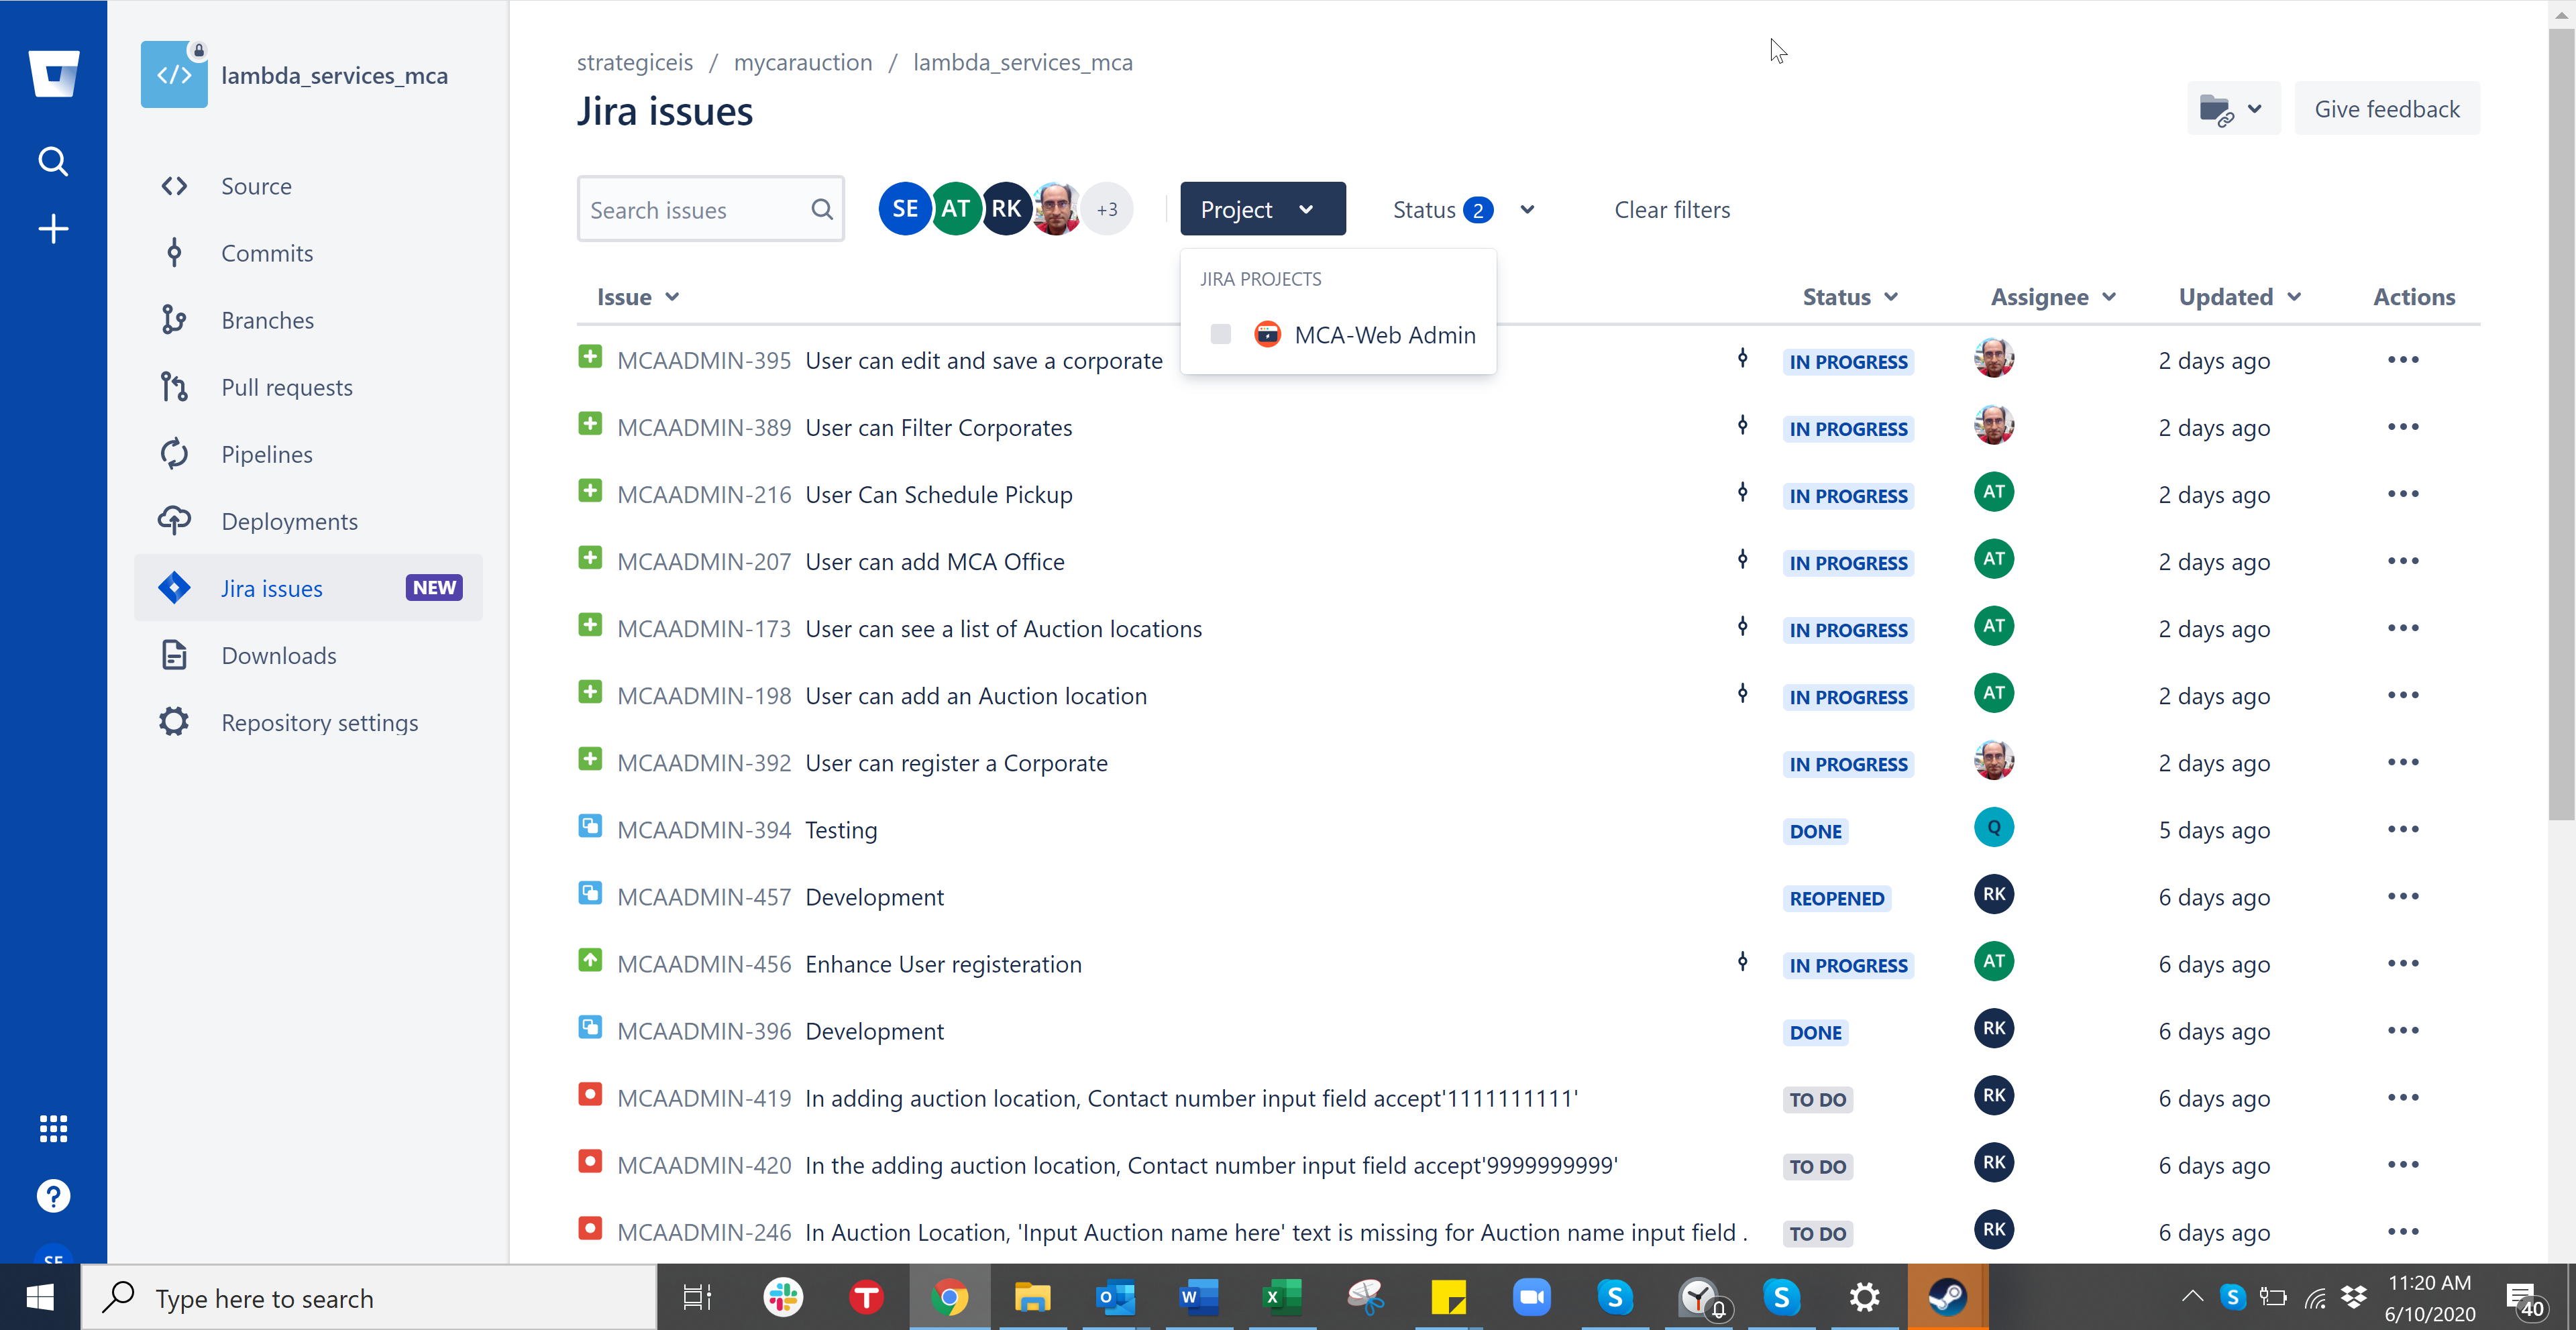Open commit icon for MCAADMIN-395 row
The height and width of the screenshot is (1330, 2576).
click(x=1742, y=359)
